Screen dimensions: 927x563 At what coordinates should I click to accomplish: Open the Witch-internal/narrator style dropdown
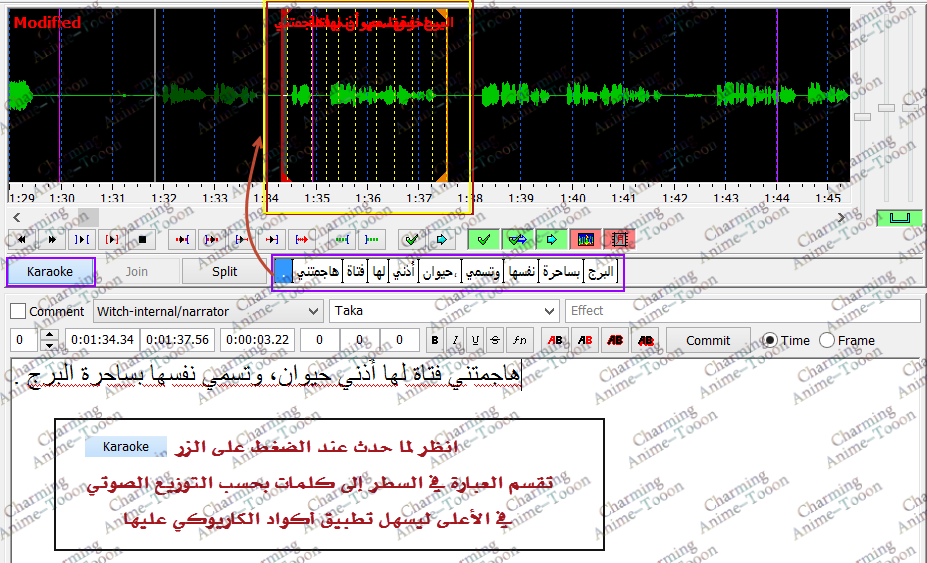point(208,311)
